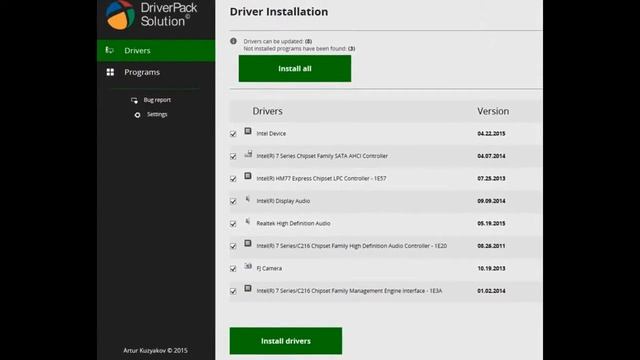Screen dimensions: 640x360
Task: Click the Install all button
Action: [x=295, y=69]
